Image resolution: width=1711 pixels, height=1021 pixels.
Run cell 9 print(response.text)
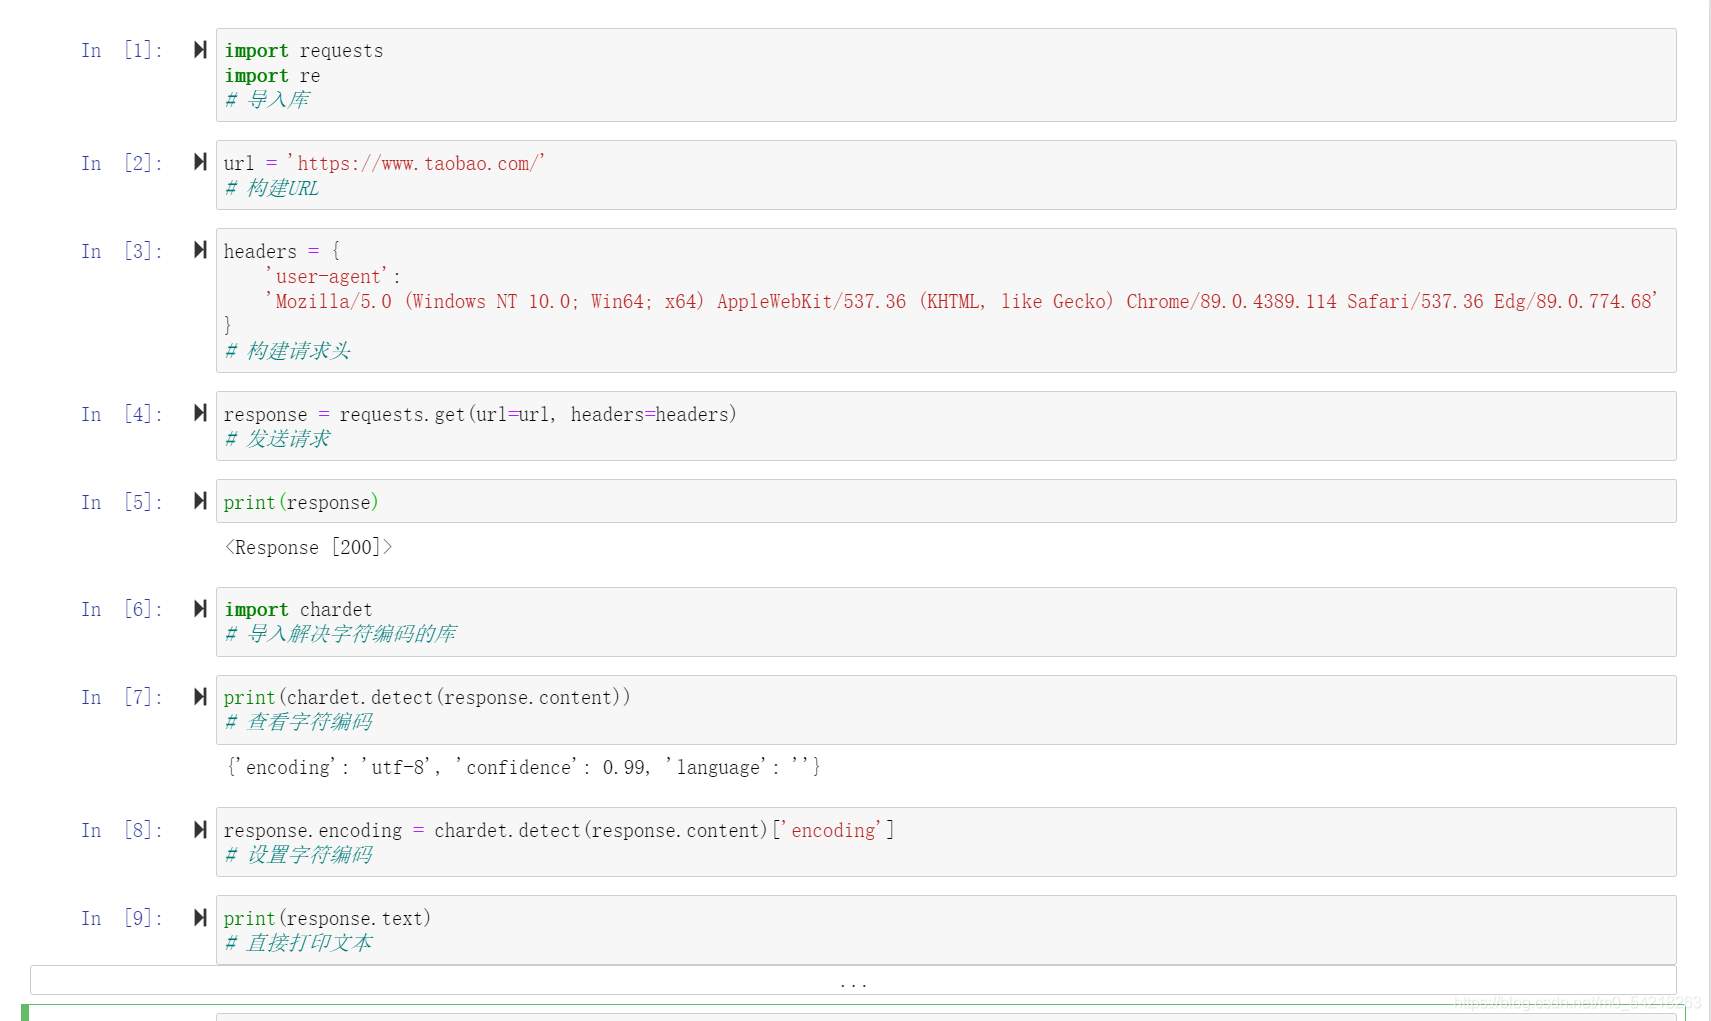[x=200, y=918]
